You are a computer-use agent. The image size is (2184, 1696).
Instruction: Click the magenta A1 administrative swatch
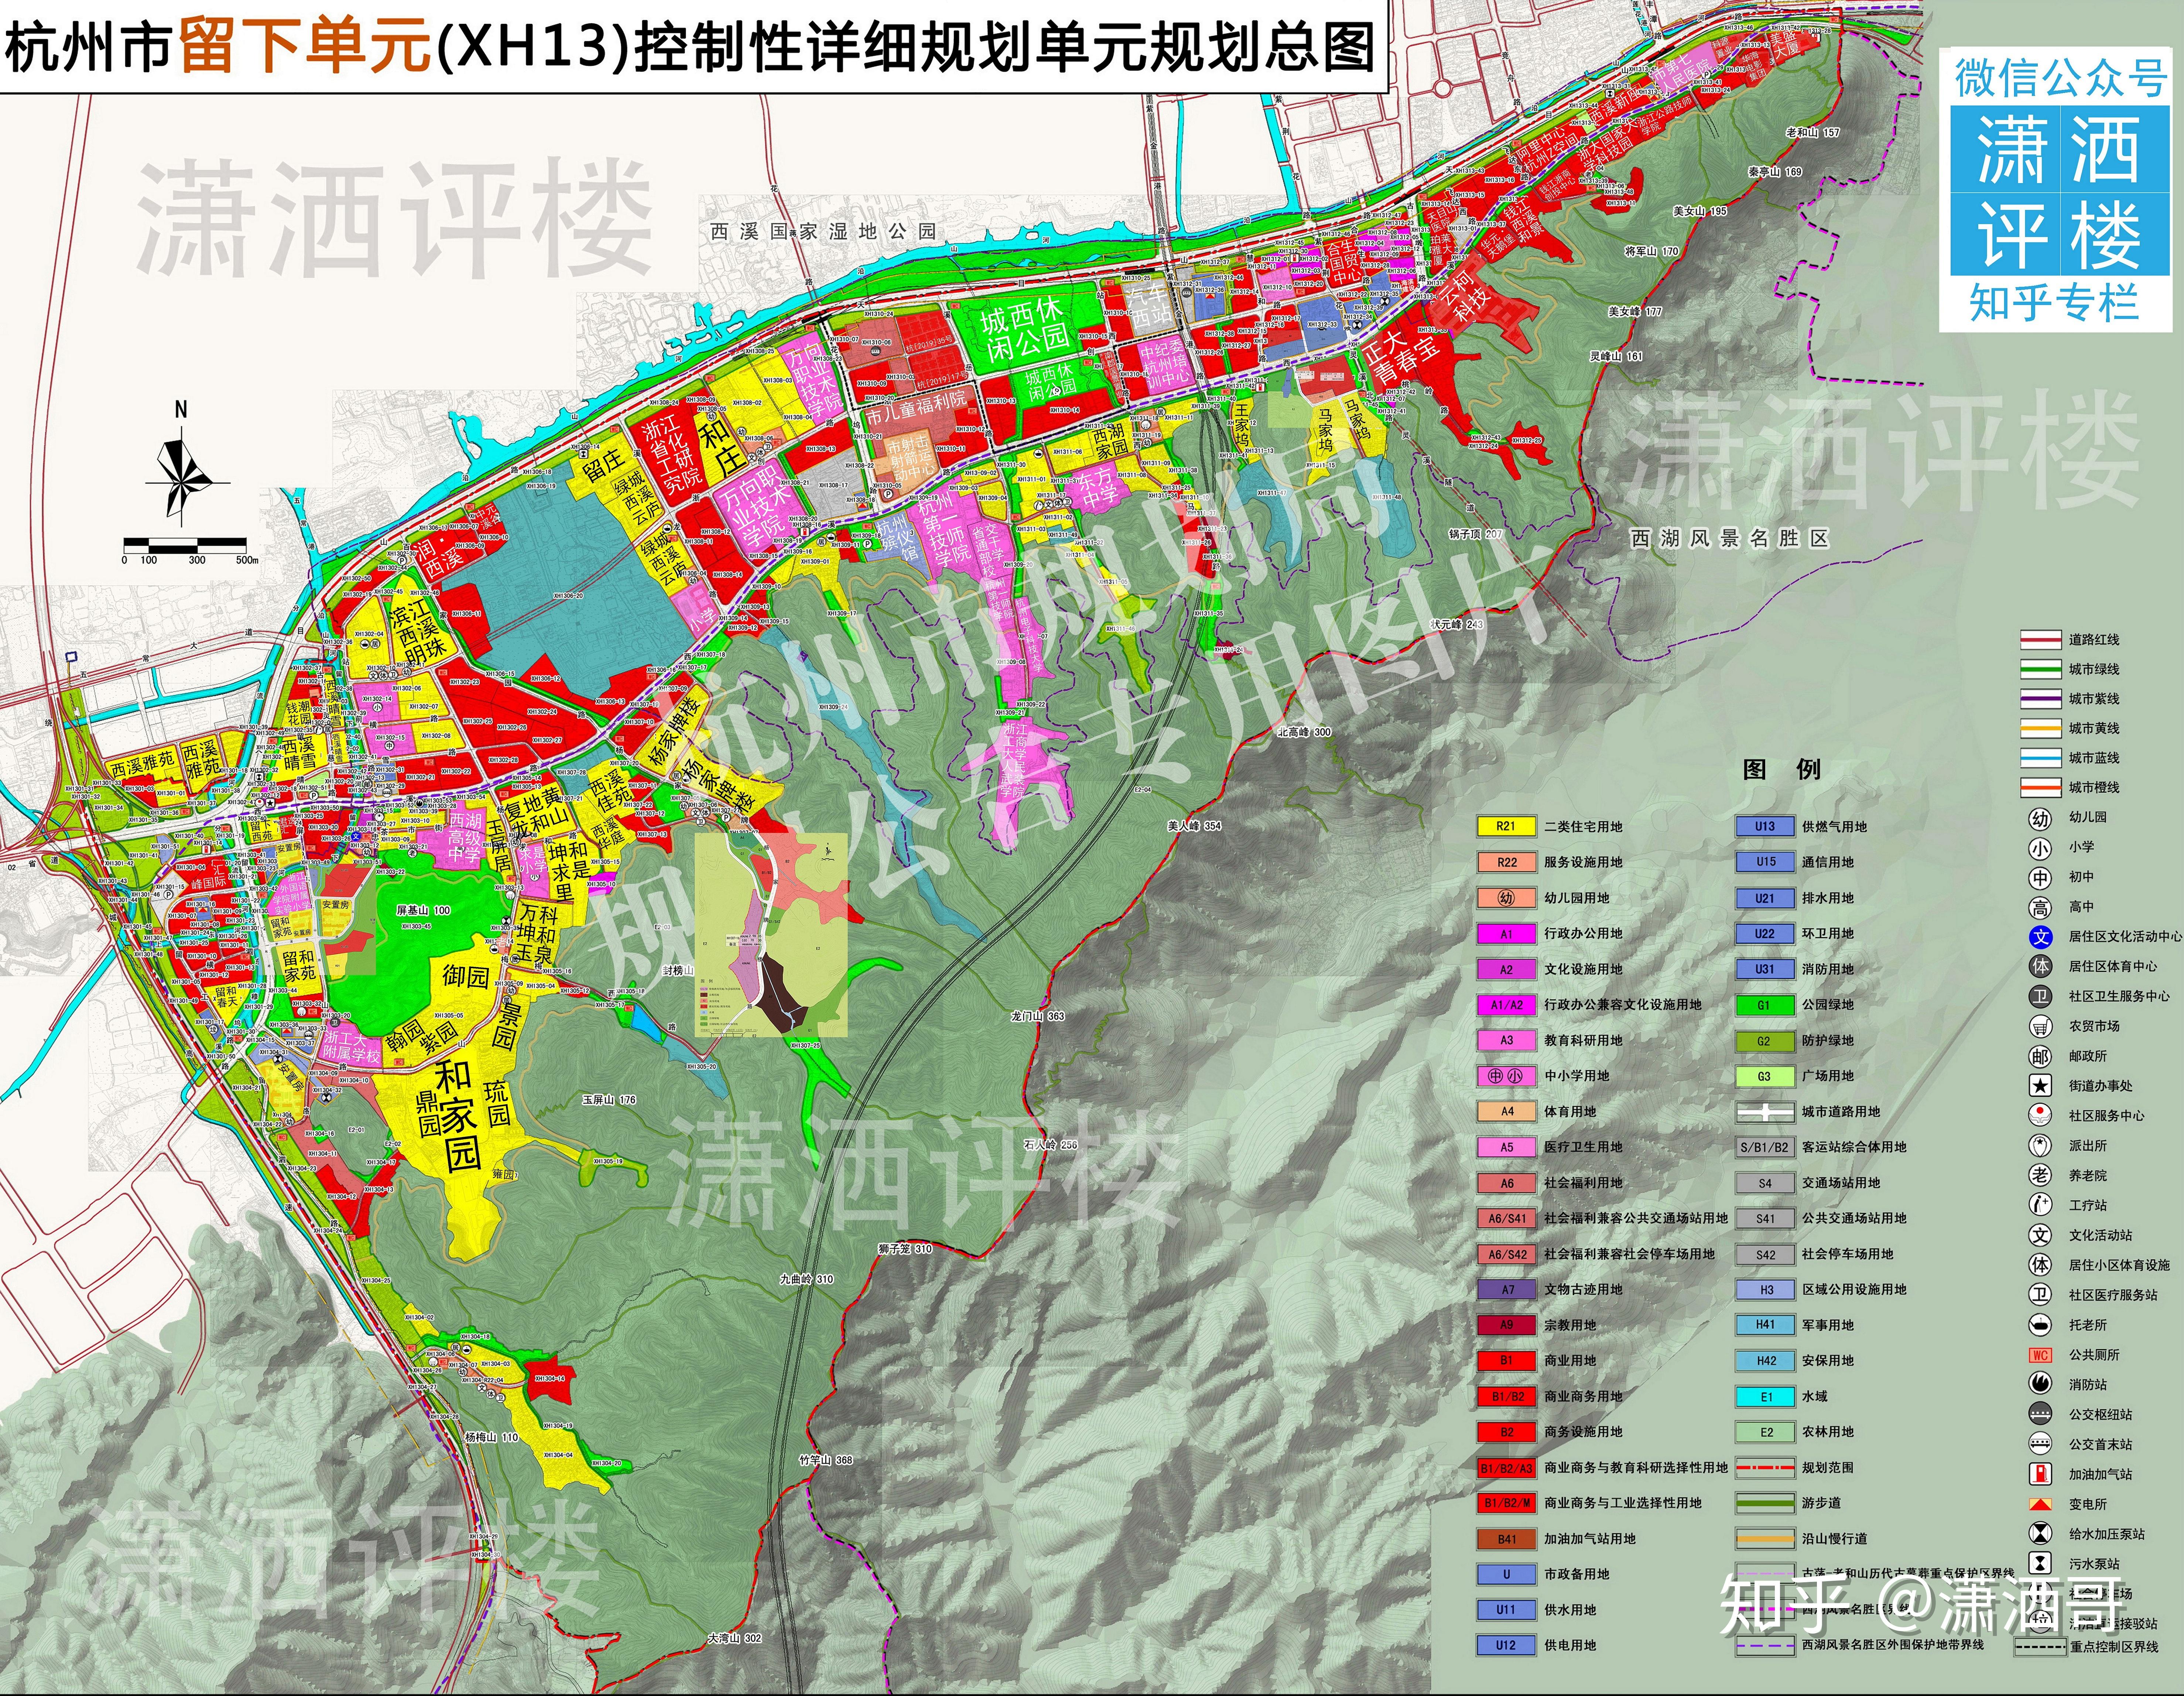click(1506, 934)
